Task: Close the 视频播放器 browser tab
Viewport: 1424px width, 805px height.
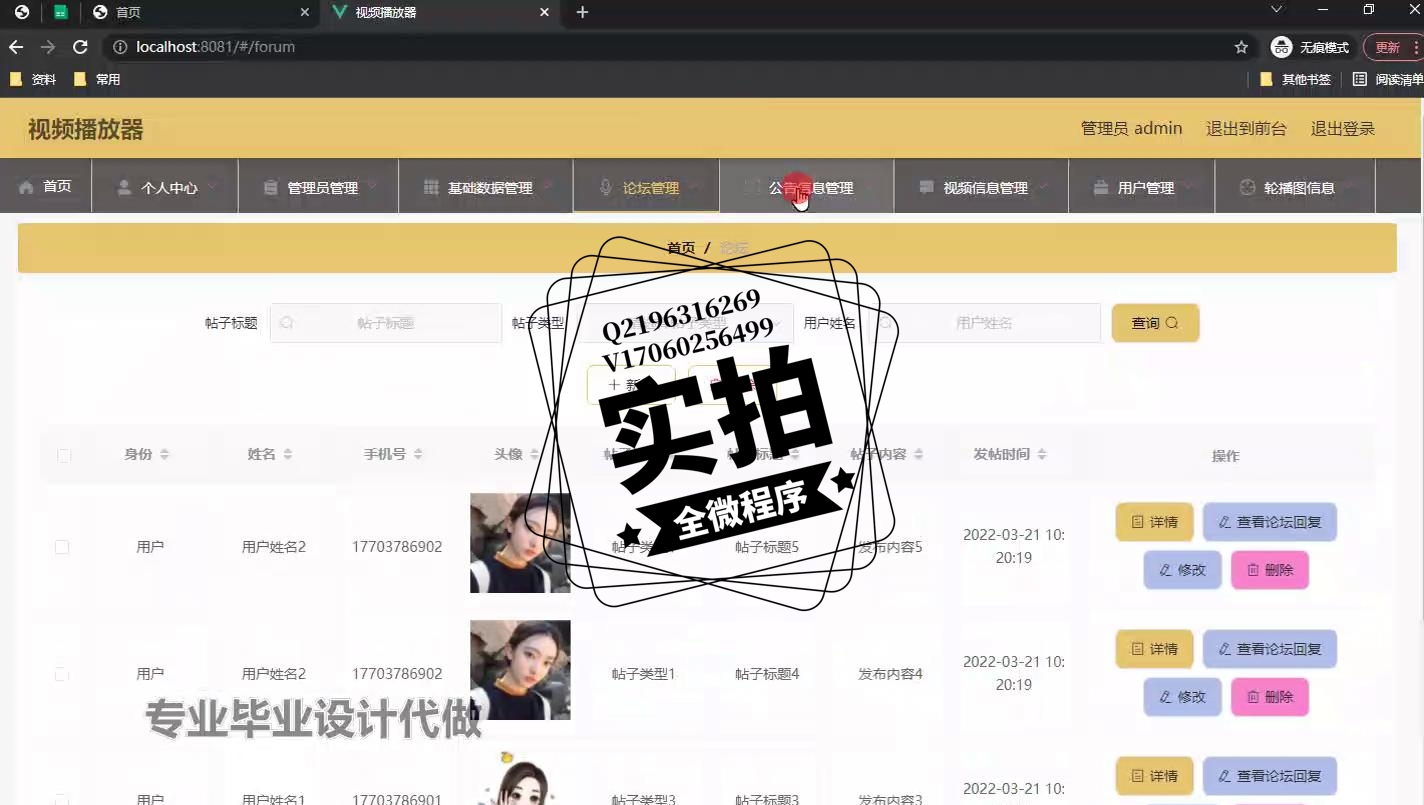Action: point(545,13)
